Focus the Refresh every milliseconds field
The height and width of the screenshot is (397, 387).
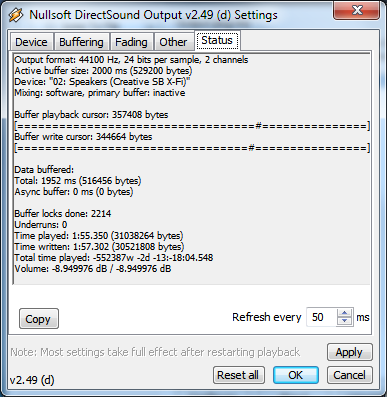[322, 317]
